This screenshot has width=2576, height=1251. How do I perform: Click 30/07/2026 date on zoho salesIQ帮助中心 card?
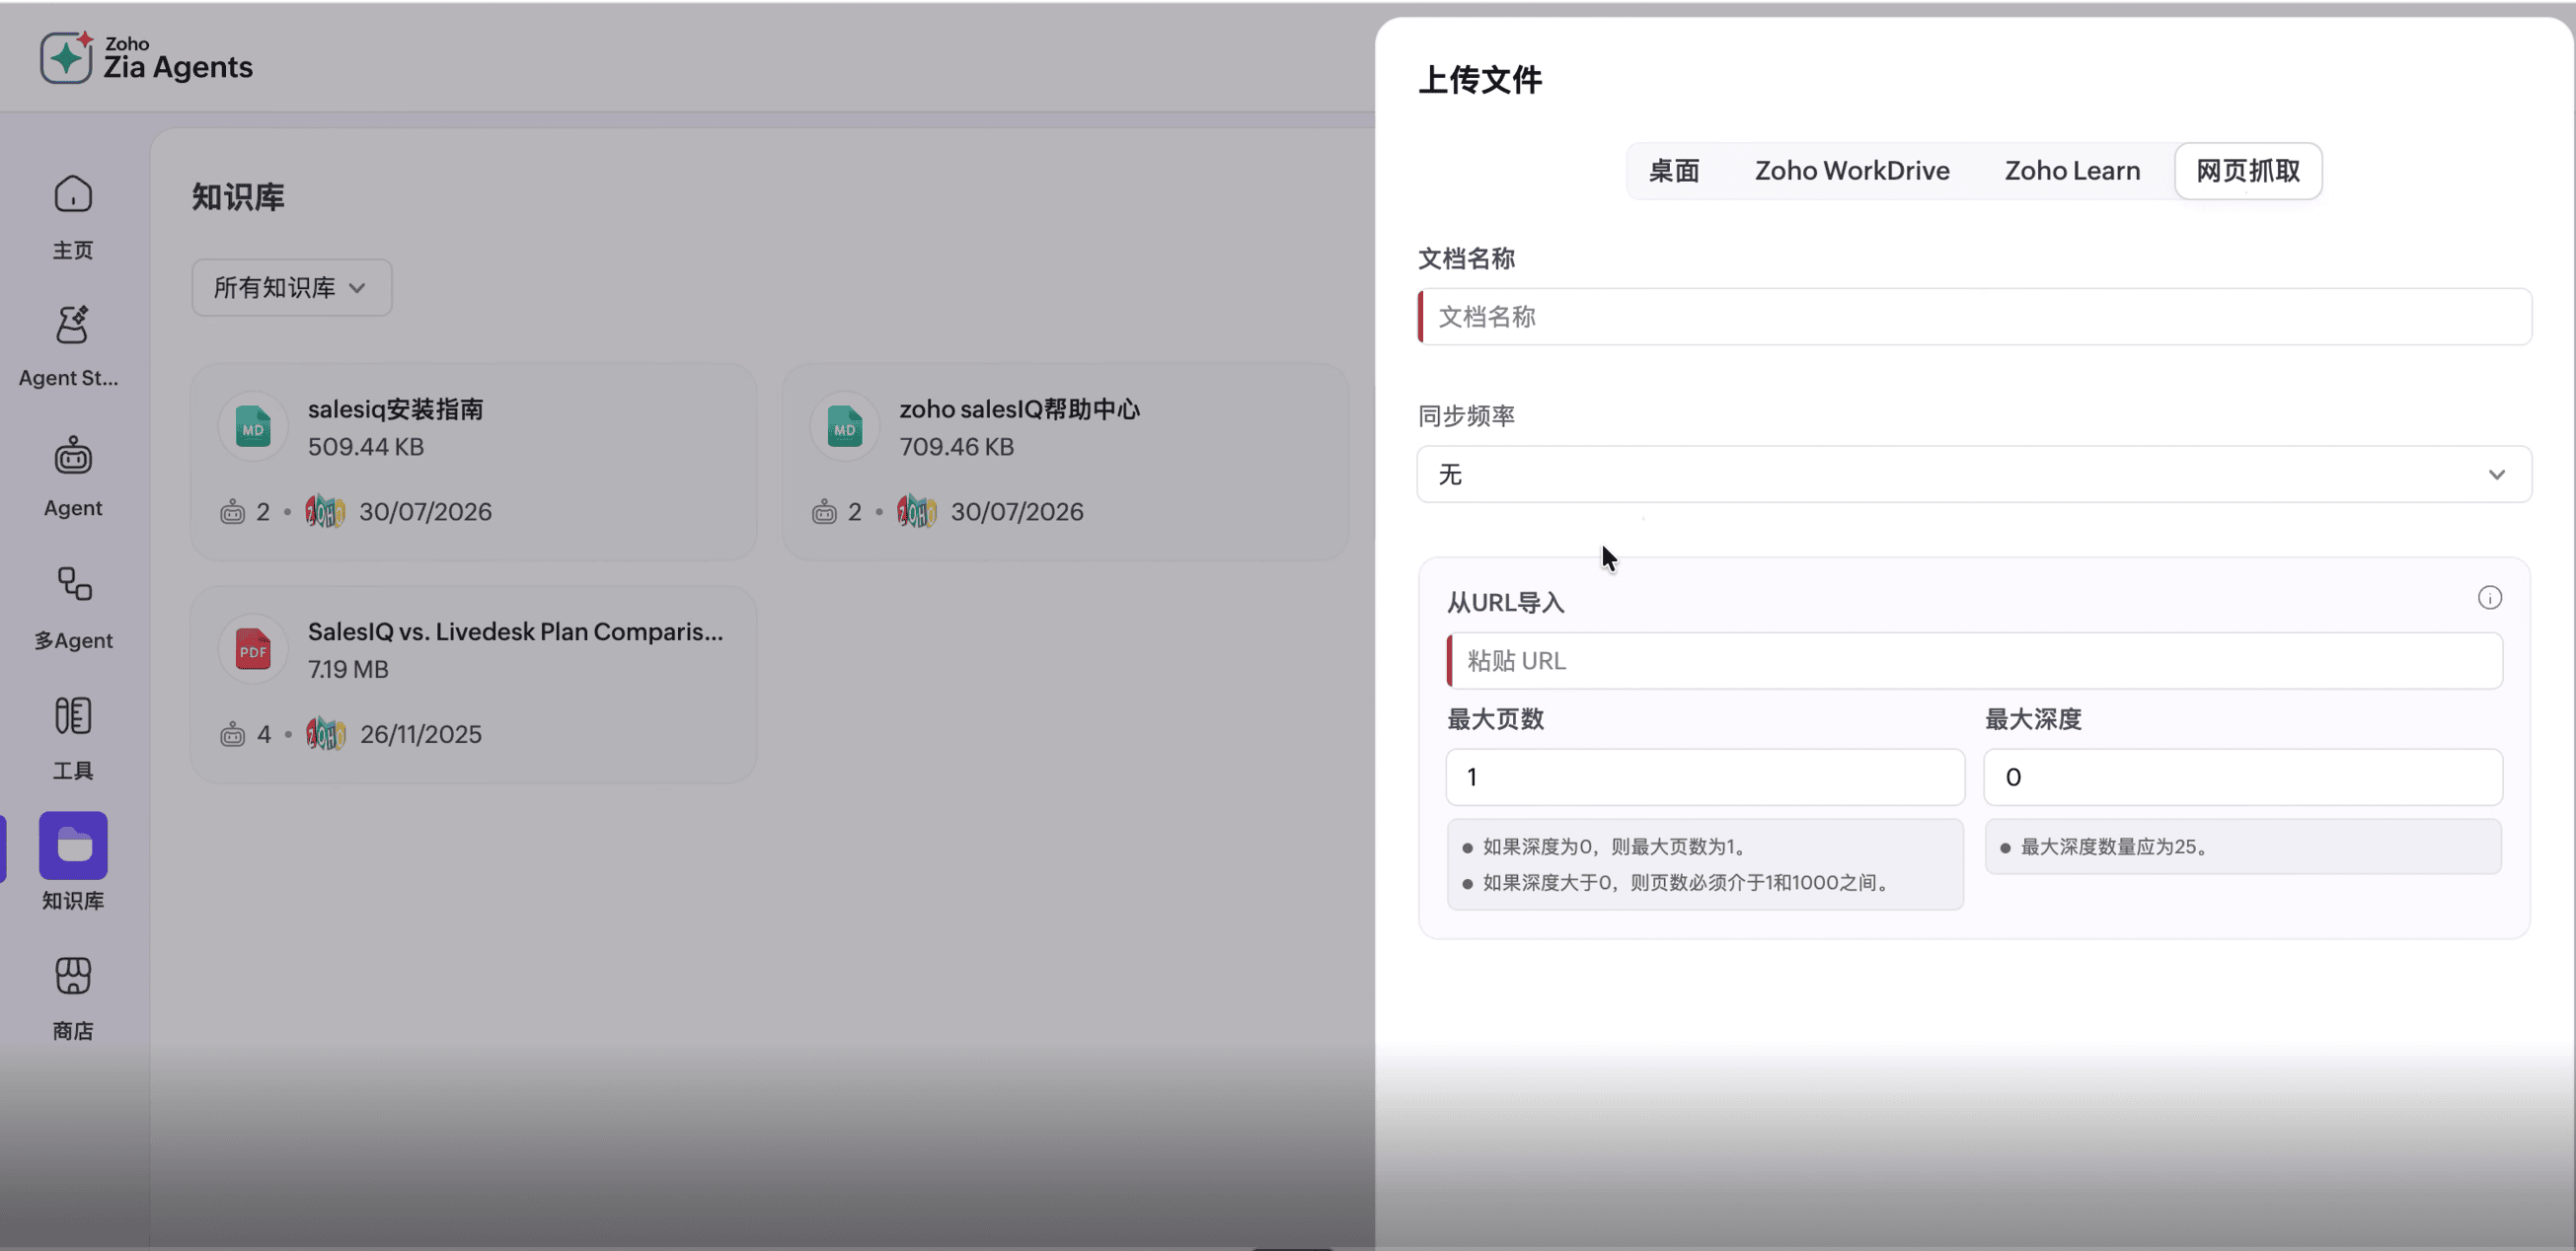(1017, 511)
